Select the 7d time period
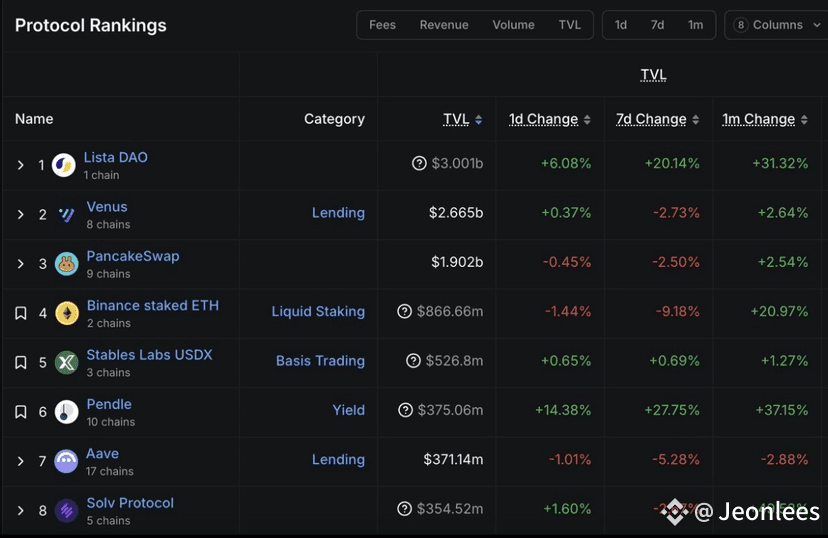 tap(657, 25)
